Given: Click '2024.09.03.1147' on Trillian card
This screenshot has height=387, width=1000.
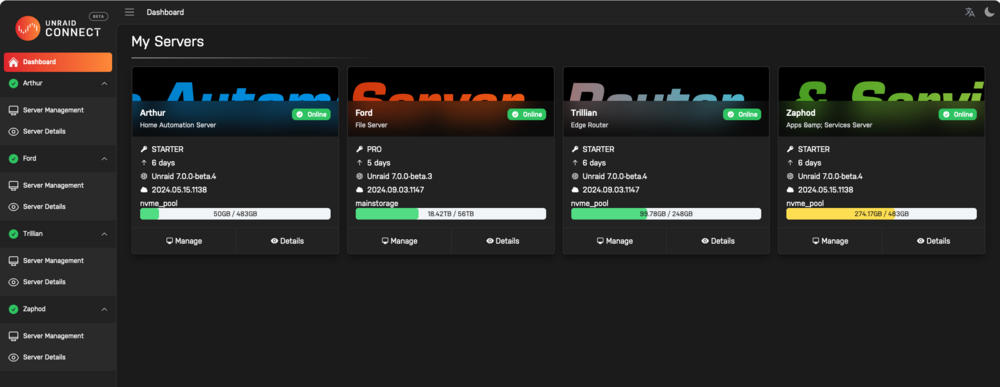Looking at the screenshot, I should click(611, 190).
